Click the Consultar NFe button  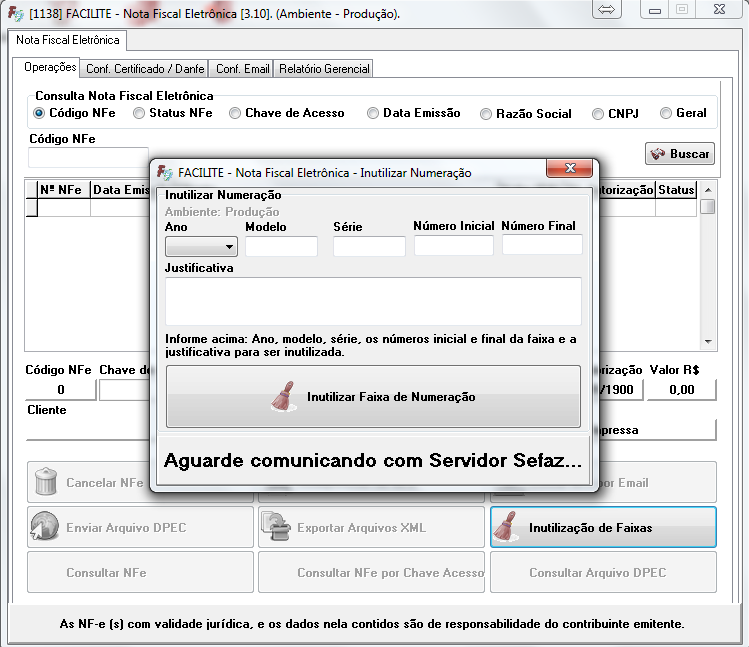click(140, 572)
